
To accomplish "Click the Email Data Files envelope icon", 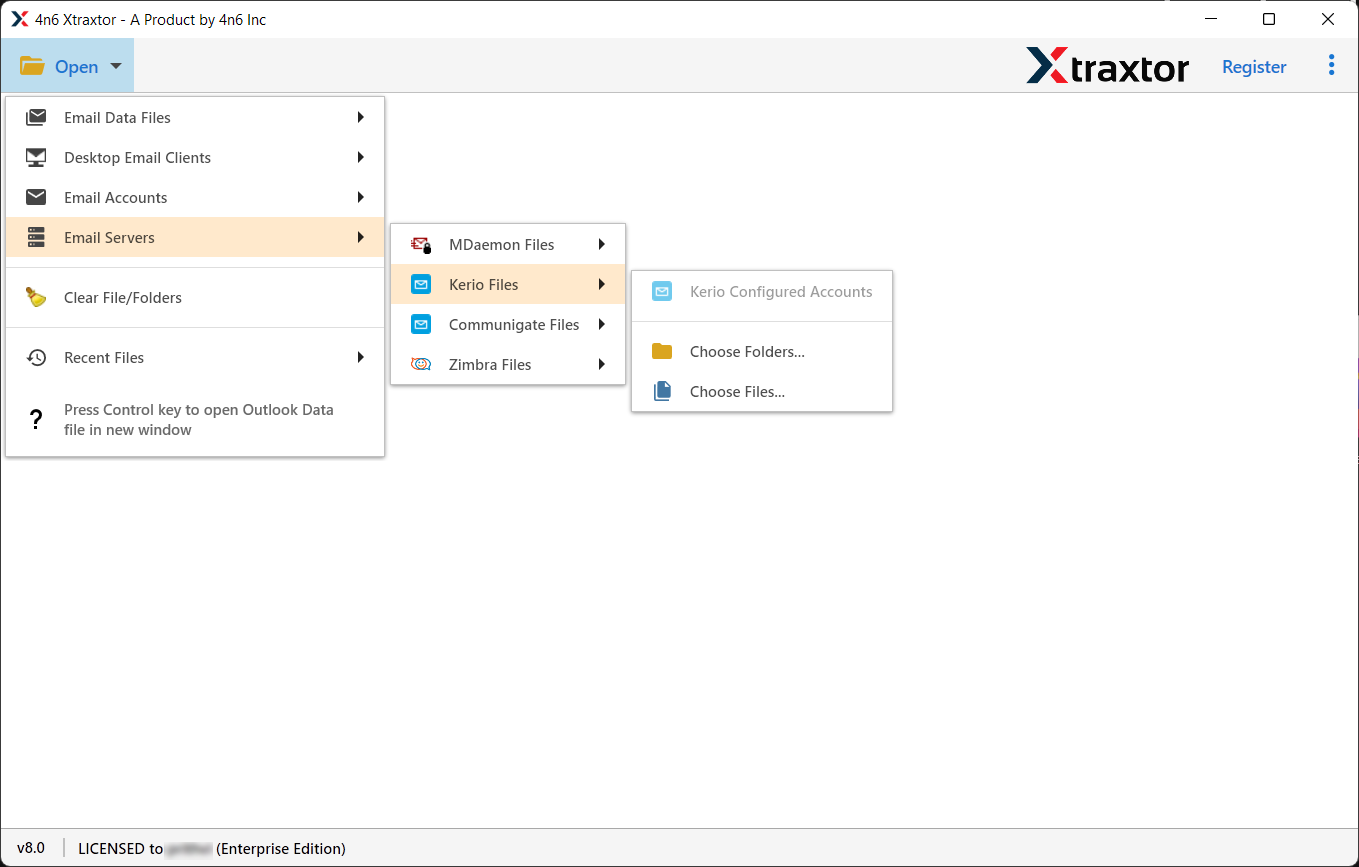I will click(x=36, y=117).
